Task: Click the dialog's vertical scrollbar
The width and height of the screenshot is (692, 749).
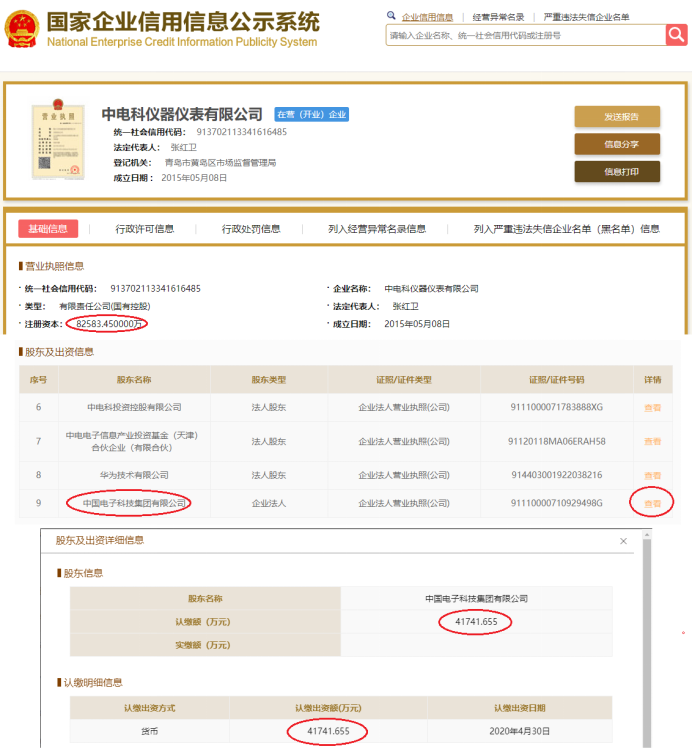Action: point(647,640)
